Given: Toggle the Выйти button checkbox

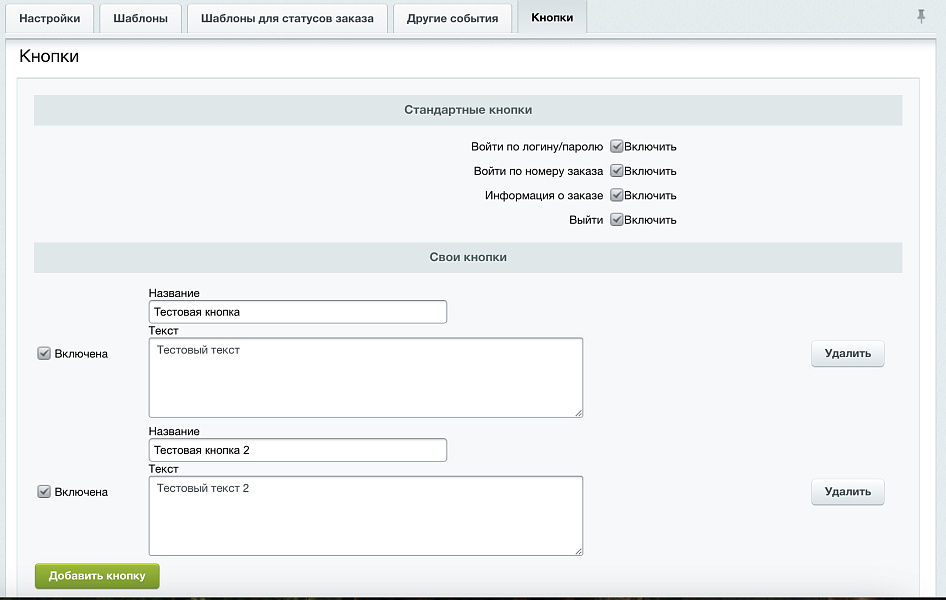Looking at the screenshot, I should click(x=617, y=220).
